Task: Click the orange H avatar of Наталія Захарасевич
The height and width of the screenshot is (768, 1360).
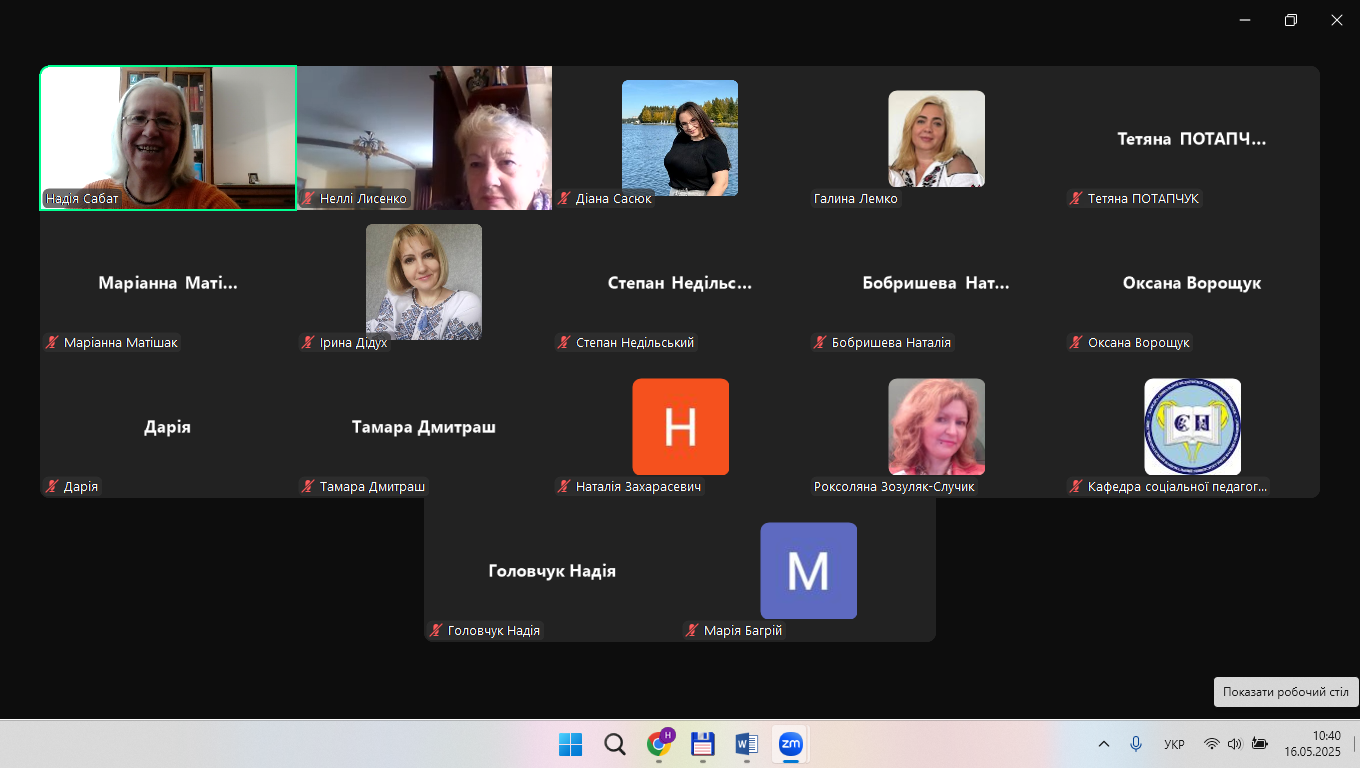Action: click(x=680, y=426)
